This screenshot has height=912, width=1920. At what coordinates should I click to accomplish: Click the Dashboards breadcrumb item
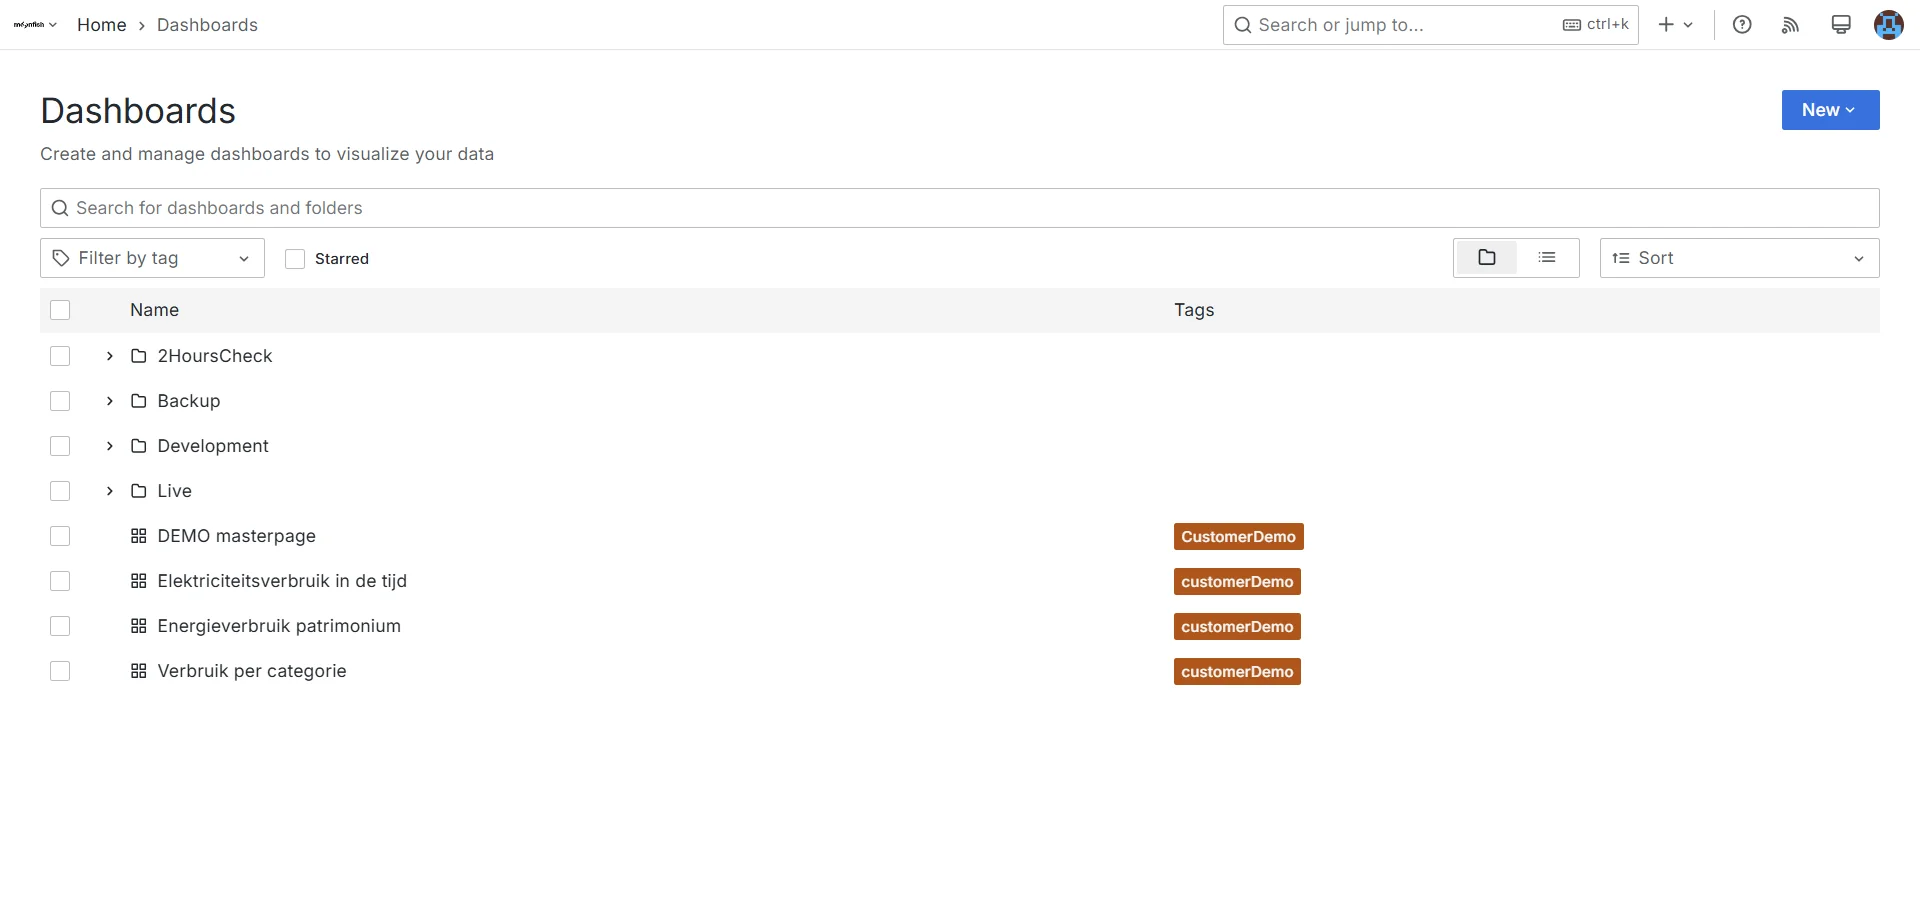click(x=207, y=24)
